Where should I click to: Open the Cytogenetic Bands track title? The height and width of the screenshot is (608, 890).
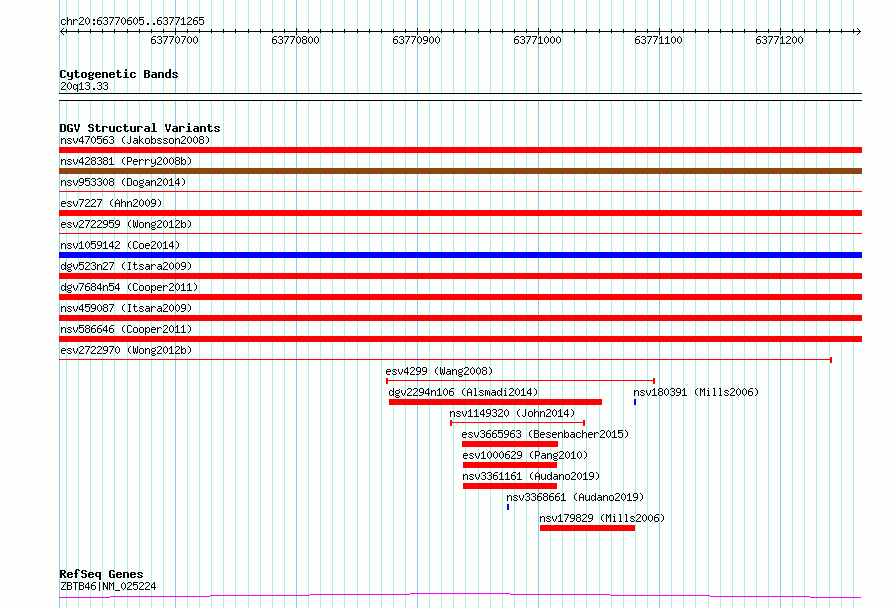(x=119, y=74)
